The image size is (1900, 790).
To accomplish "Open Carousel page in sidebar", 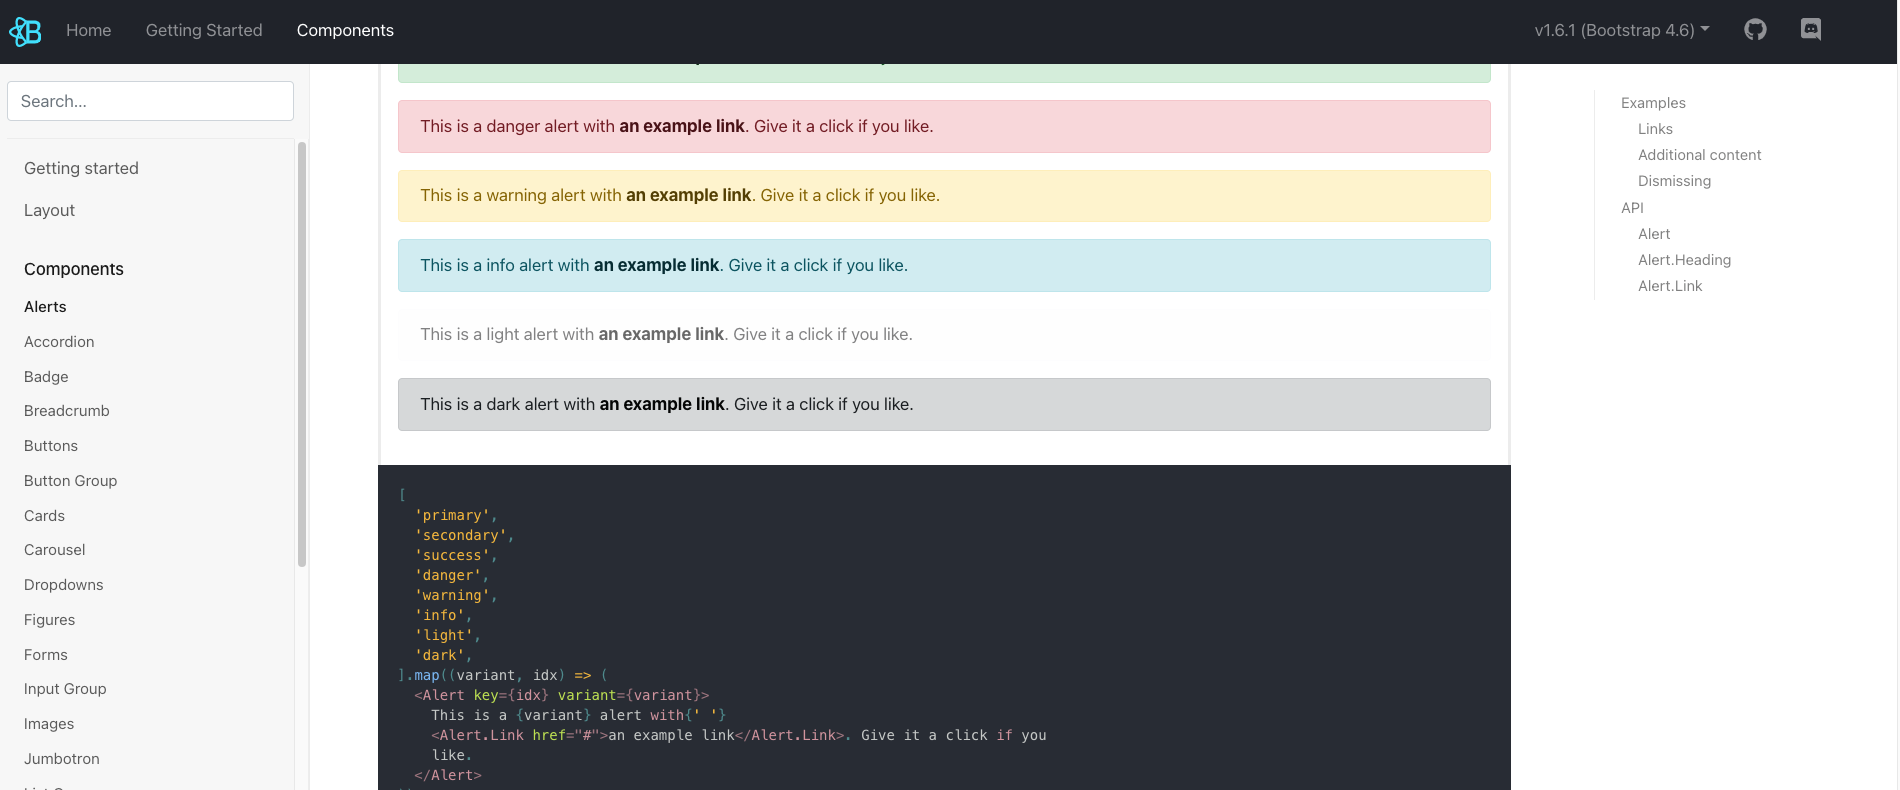I will (x=55, y=550).
